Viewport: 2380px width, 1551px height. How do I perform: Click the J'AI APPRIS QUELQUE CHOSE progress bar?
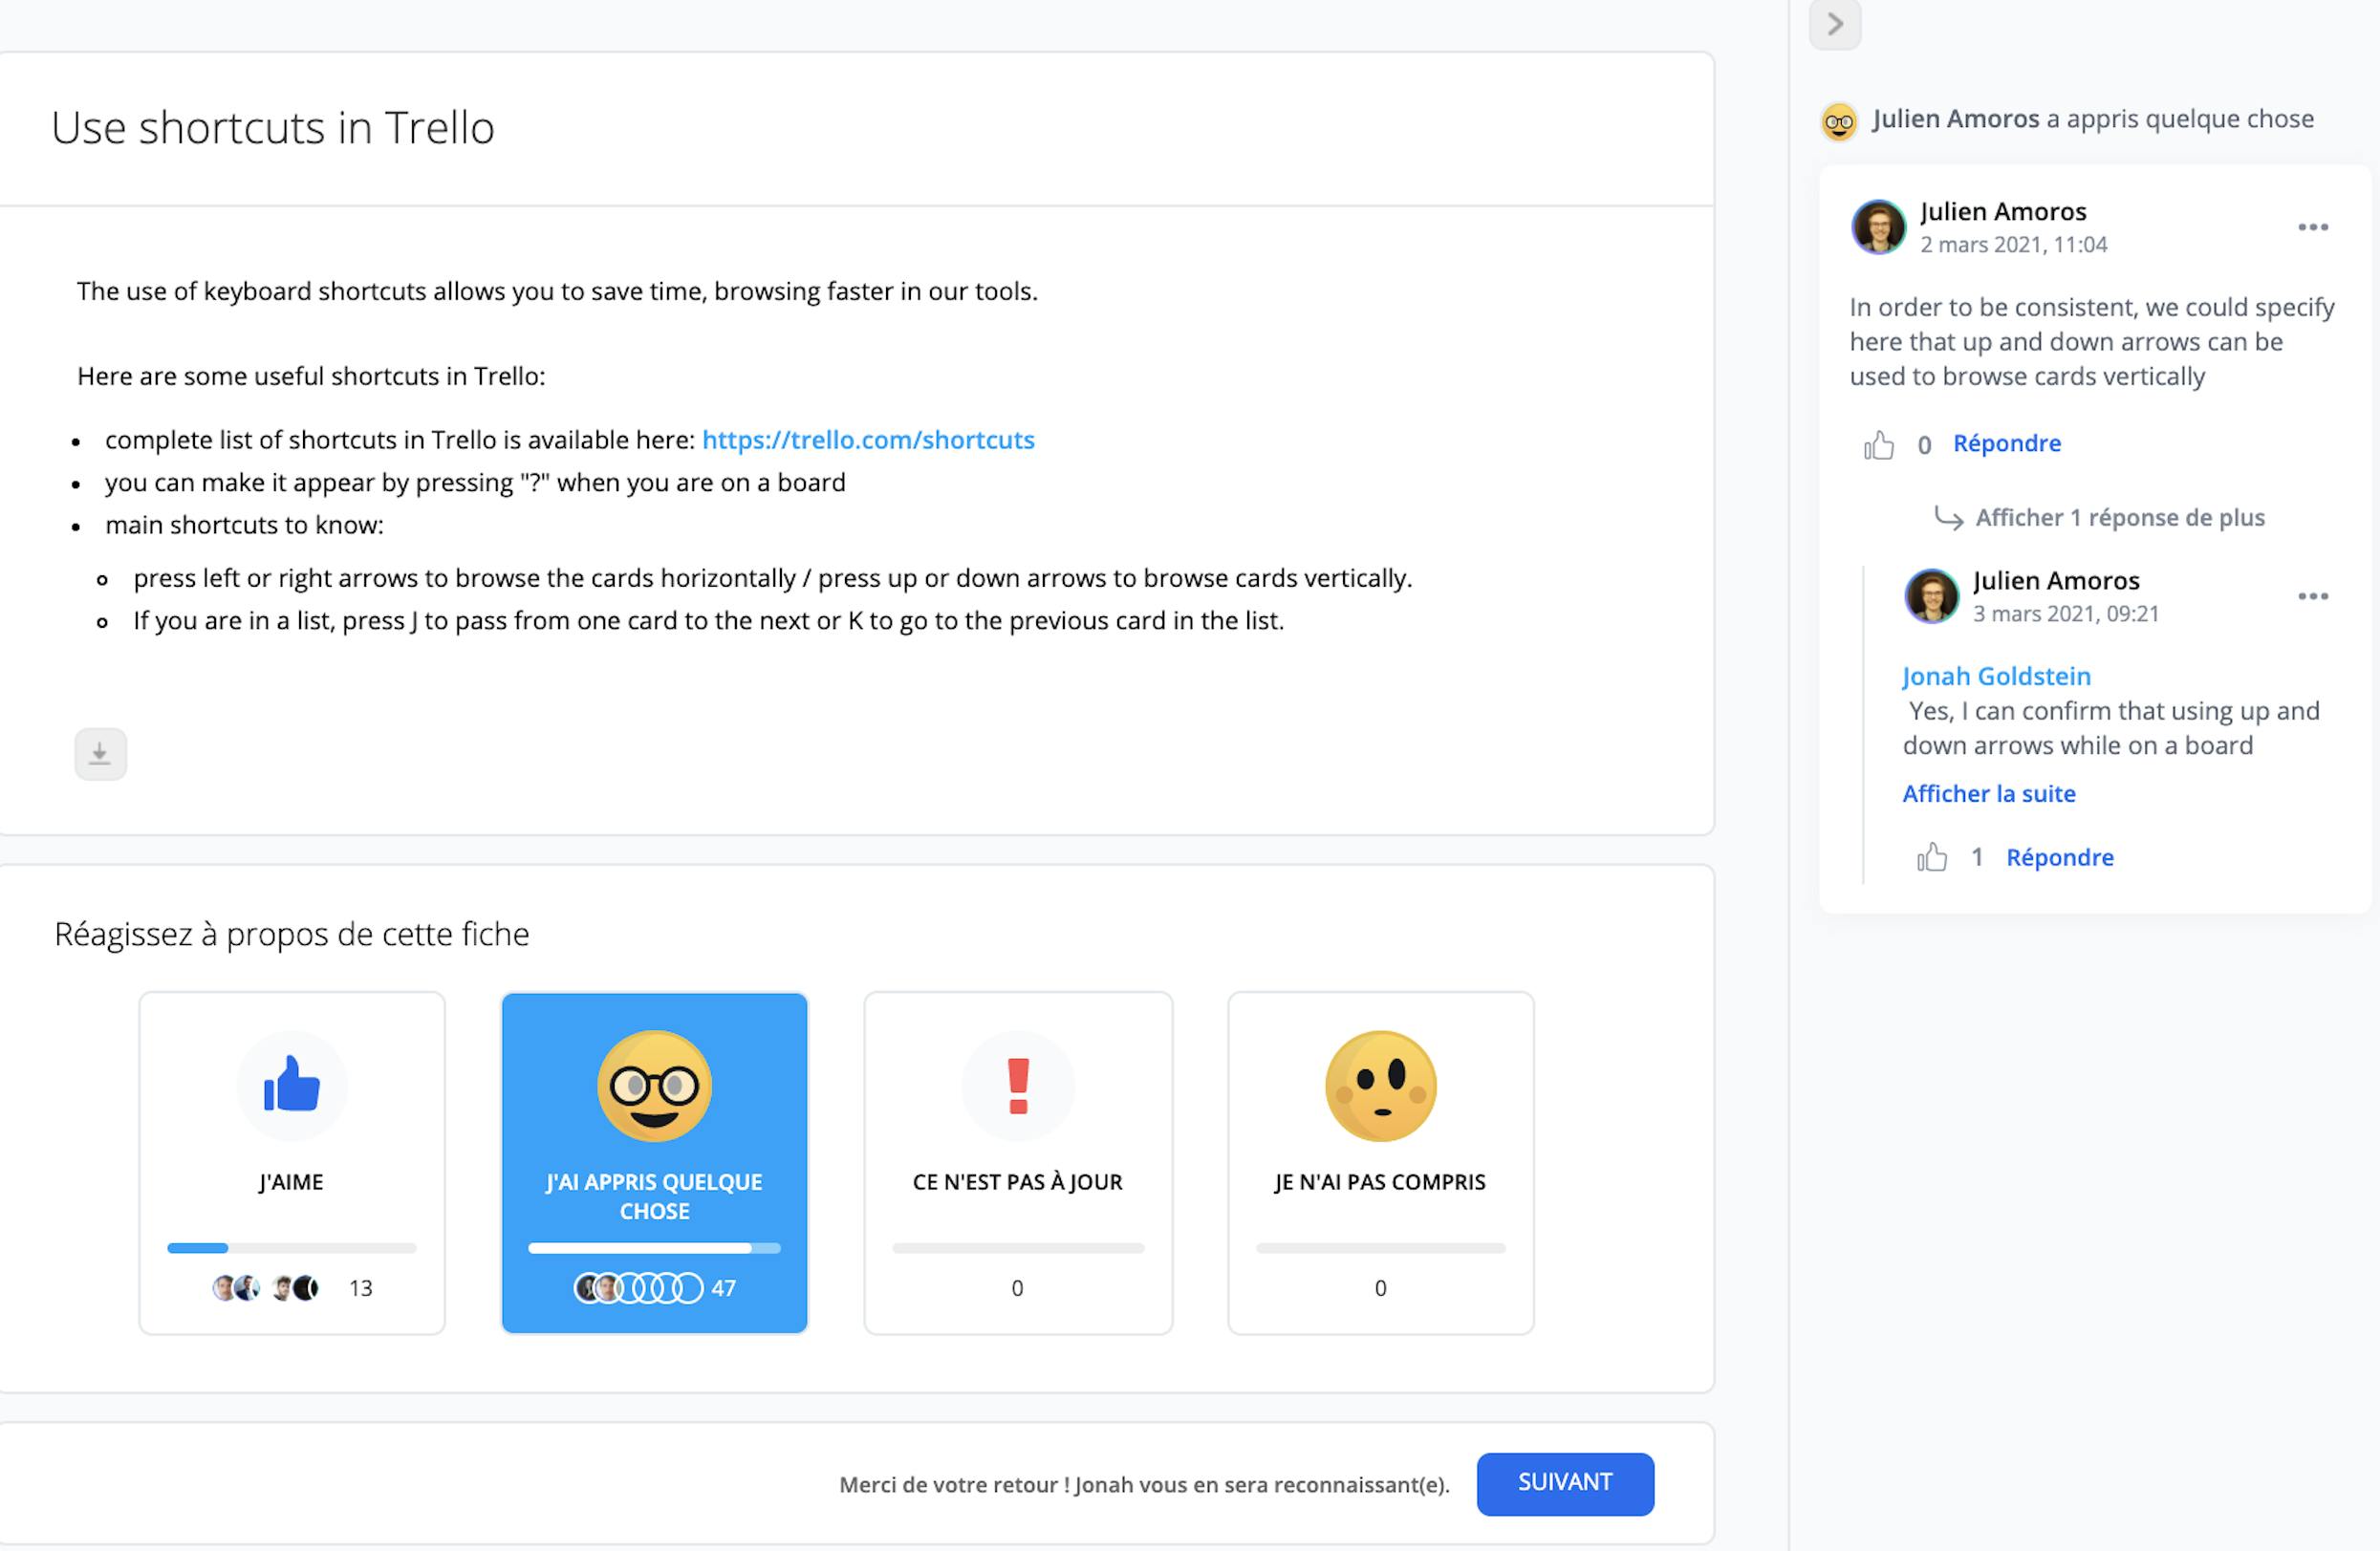point(655,1248)
